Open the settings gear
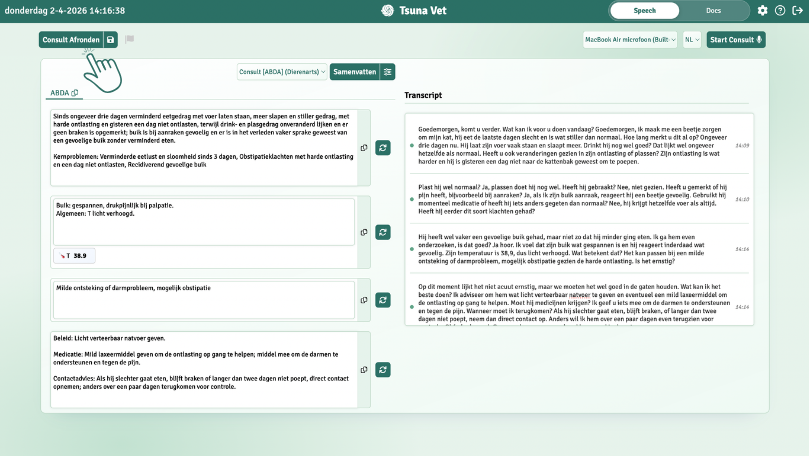Screen dimensions: 809x456 tap(763, 11)
